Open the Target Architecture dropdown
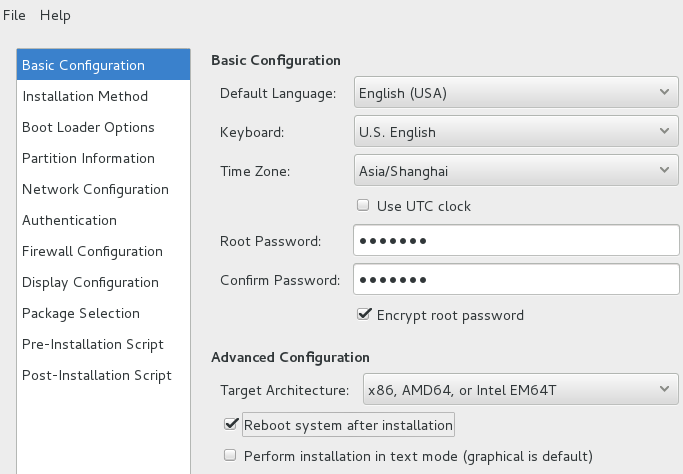The height and width of the screenshot is (474, 683). point(521,389)
